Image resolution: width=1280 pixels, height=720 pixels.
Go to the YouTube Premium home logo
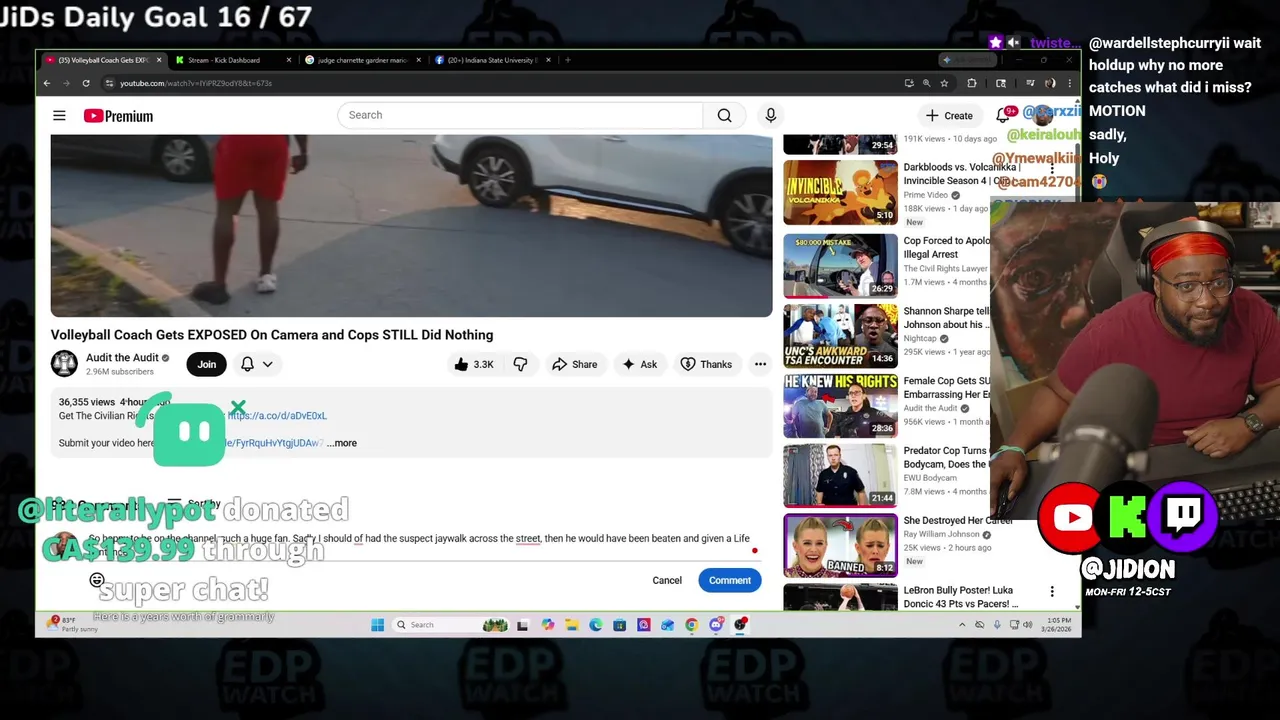(118, 116)
